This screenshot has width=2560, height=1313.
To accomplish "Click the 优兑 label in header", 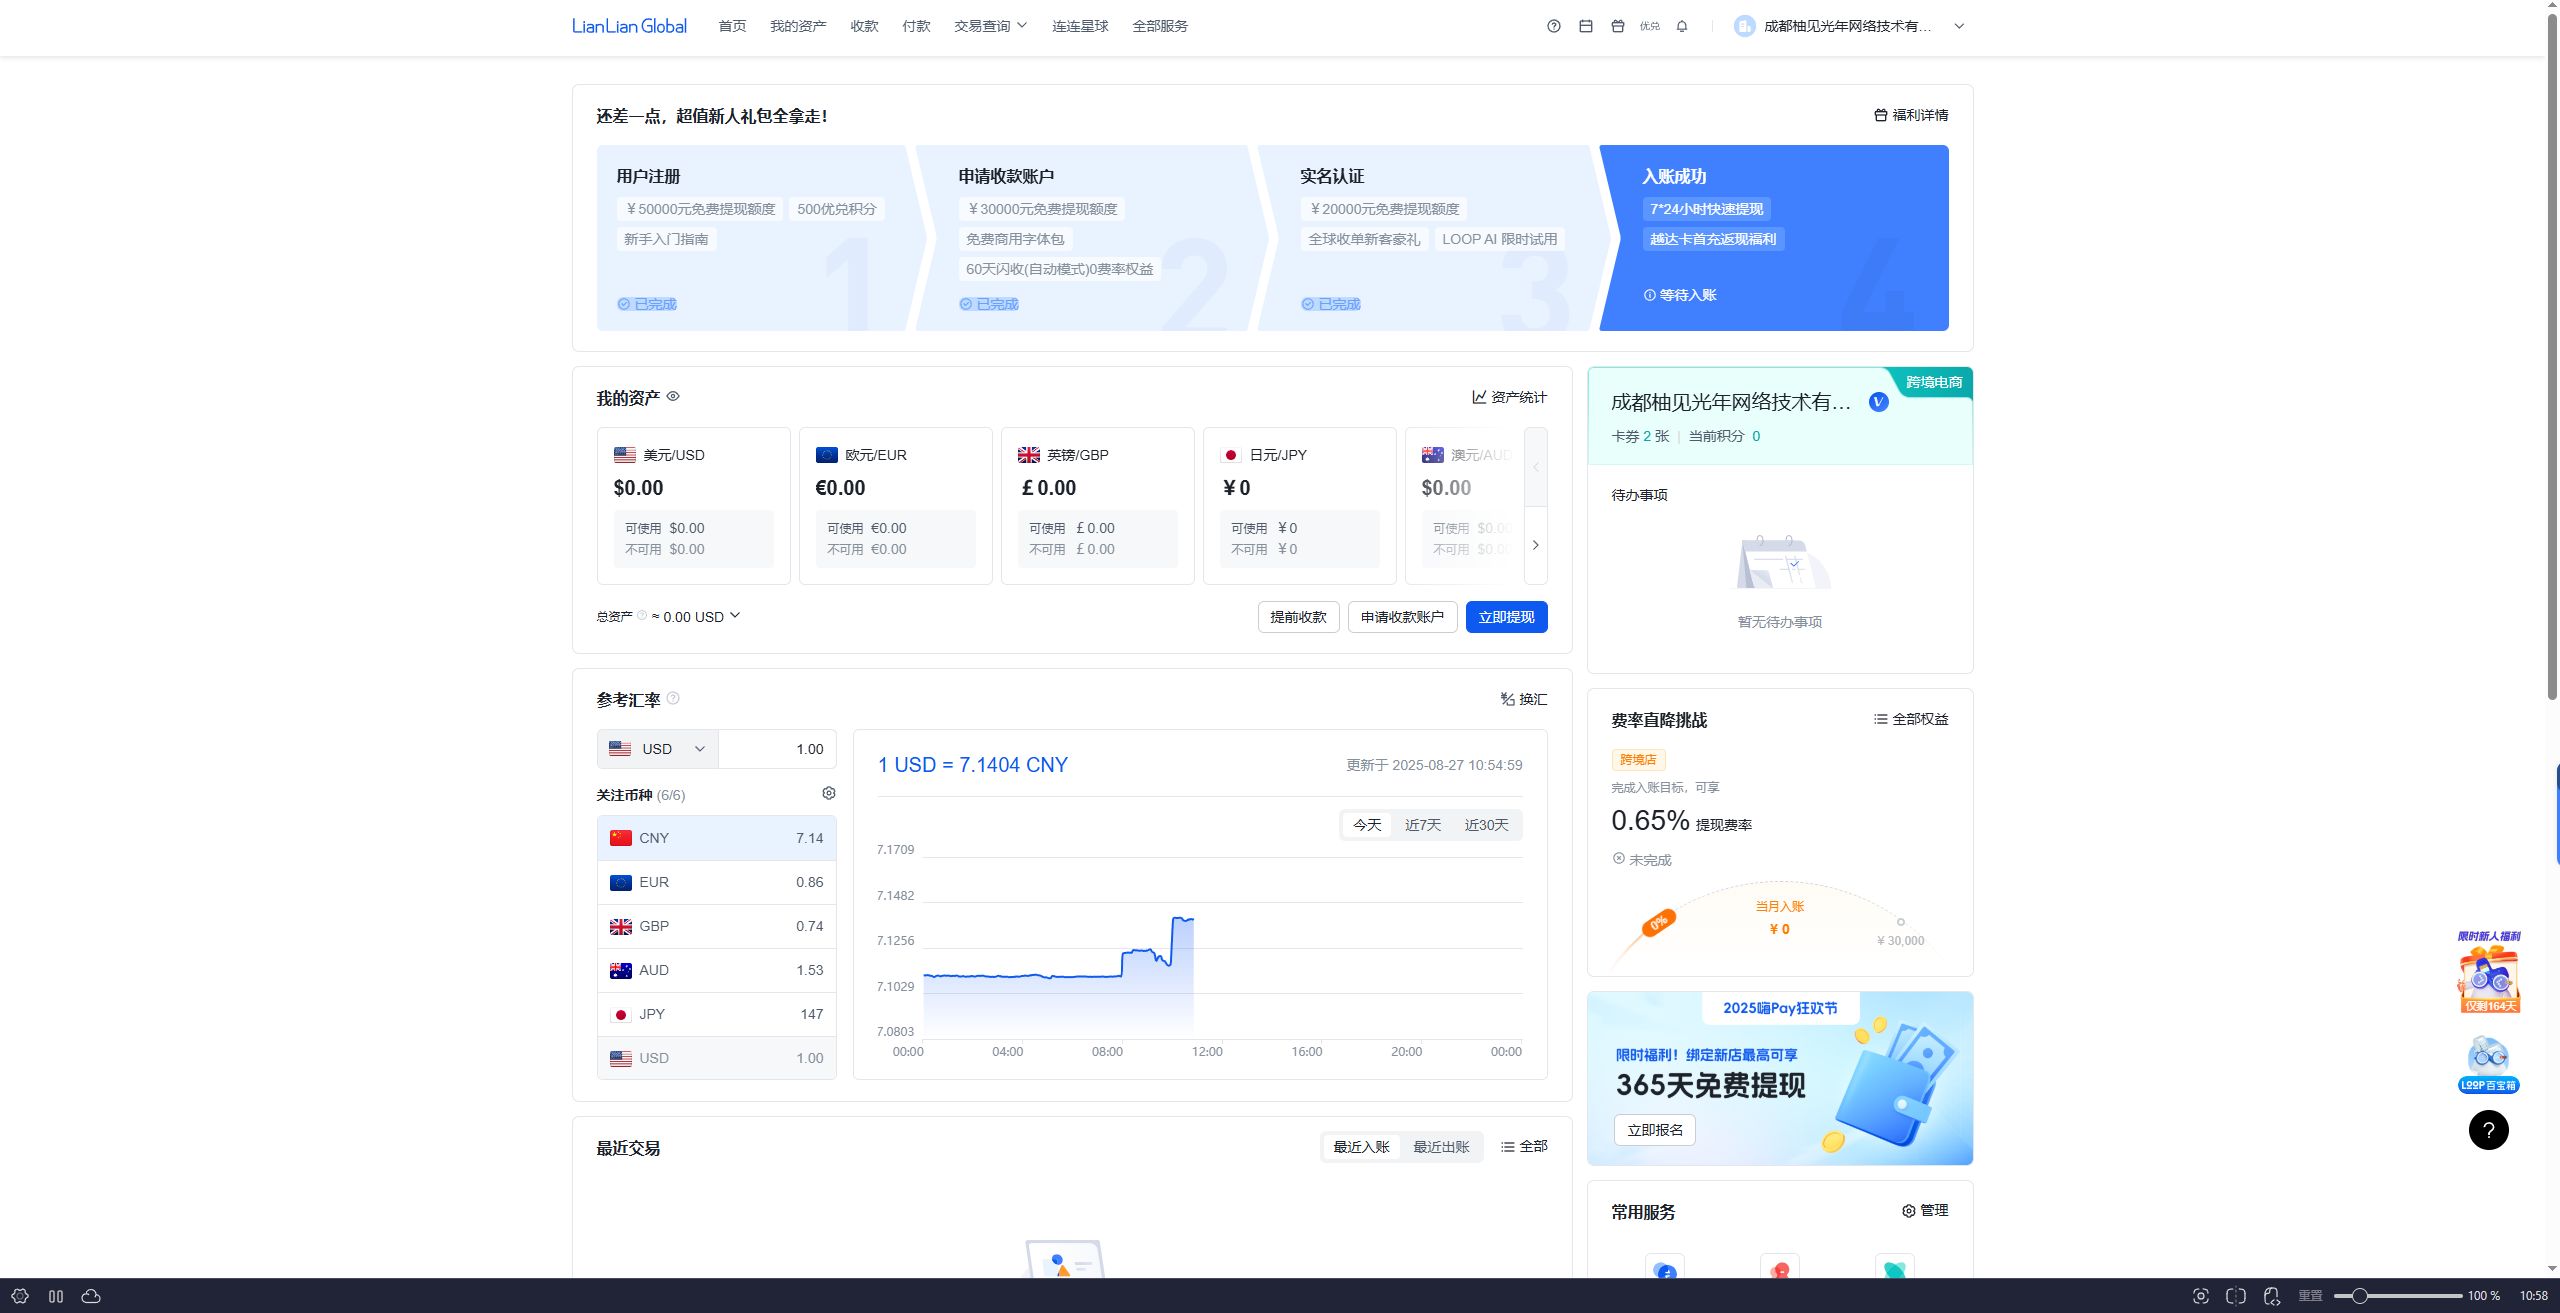I will 1649,26.
